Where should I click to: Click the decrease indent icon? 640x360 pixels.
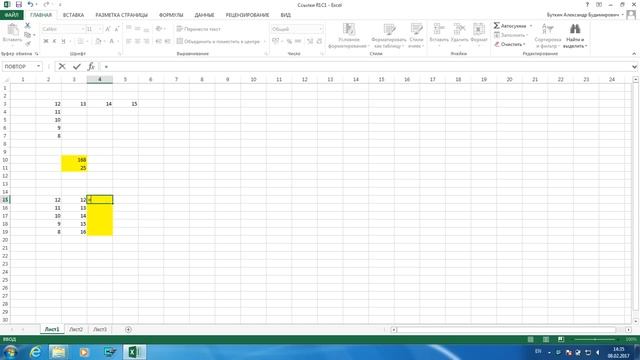[159, 41]
